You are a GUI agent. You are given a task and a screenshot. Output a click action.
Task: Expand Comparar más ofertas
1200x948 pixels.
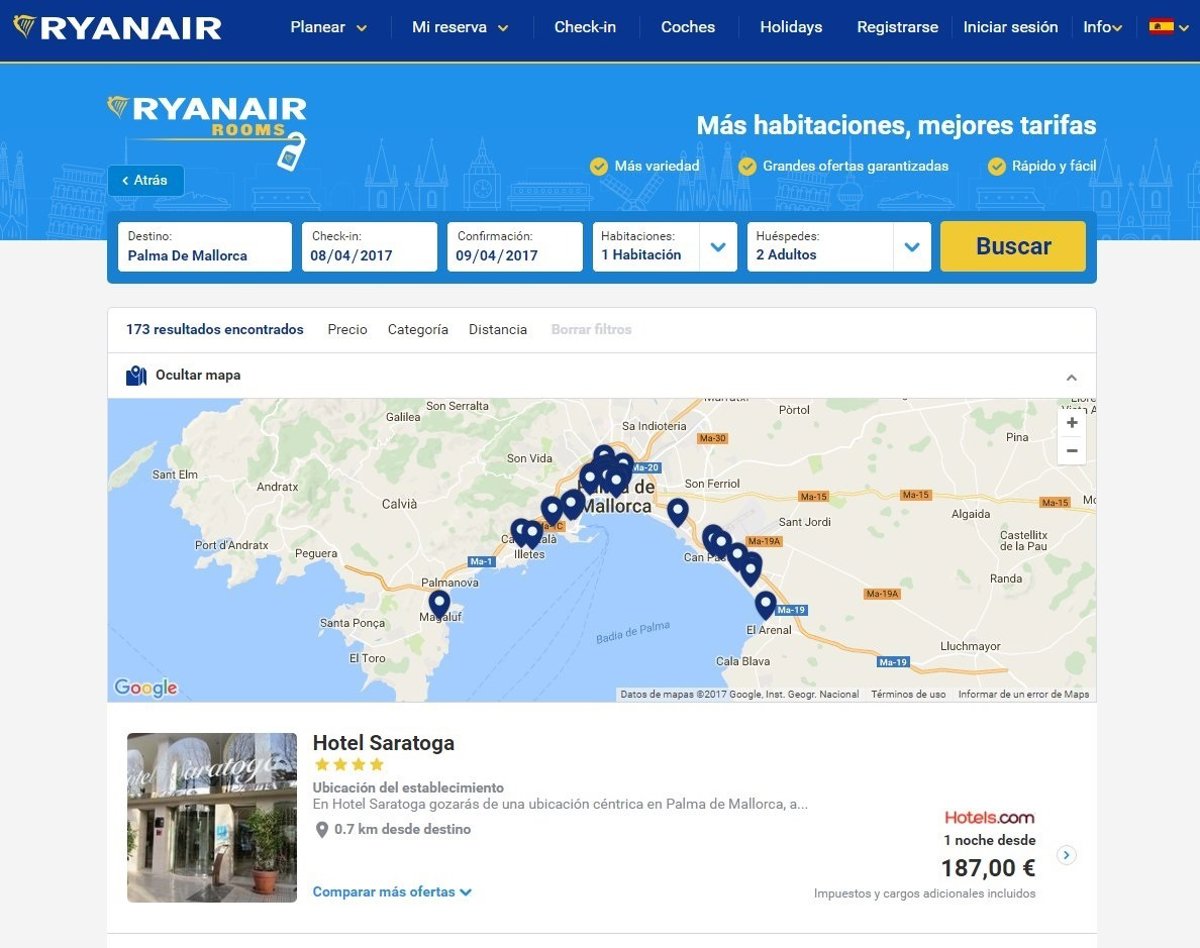(x=392, y=892)
